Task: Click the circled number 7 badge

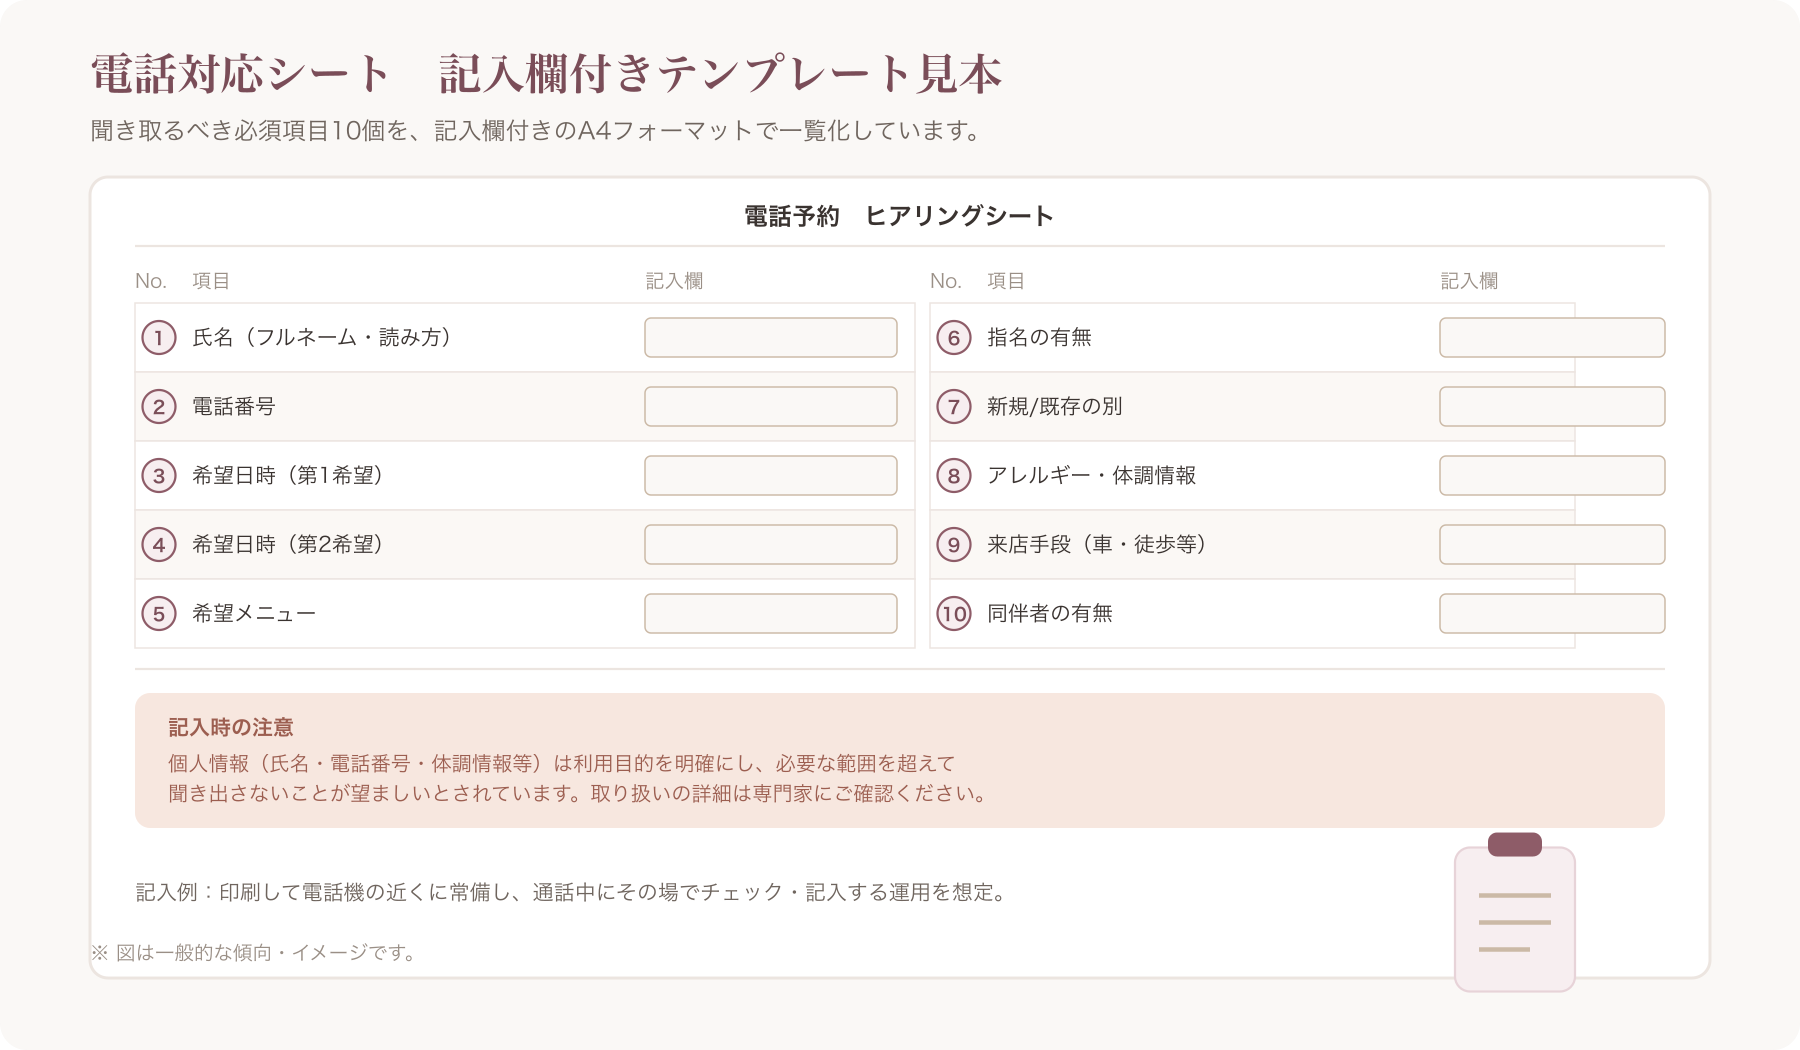Action: pos(954,407)
